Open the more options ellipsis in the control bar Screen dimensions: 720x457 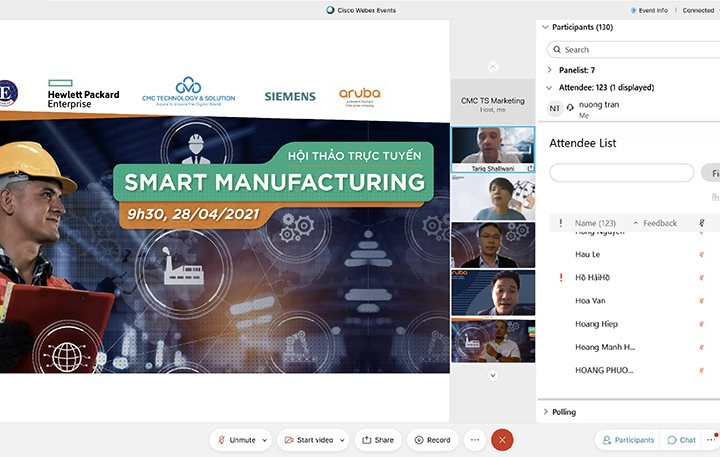pyautogui.click(x=475, y=440)
